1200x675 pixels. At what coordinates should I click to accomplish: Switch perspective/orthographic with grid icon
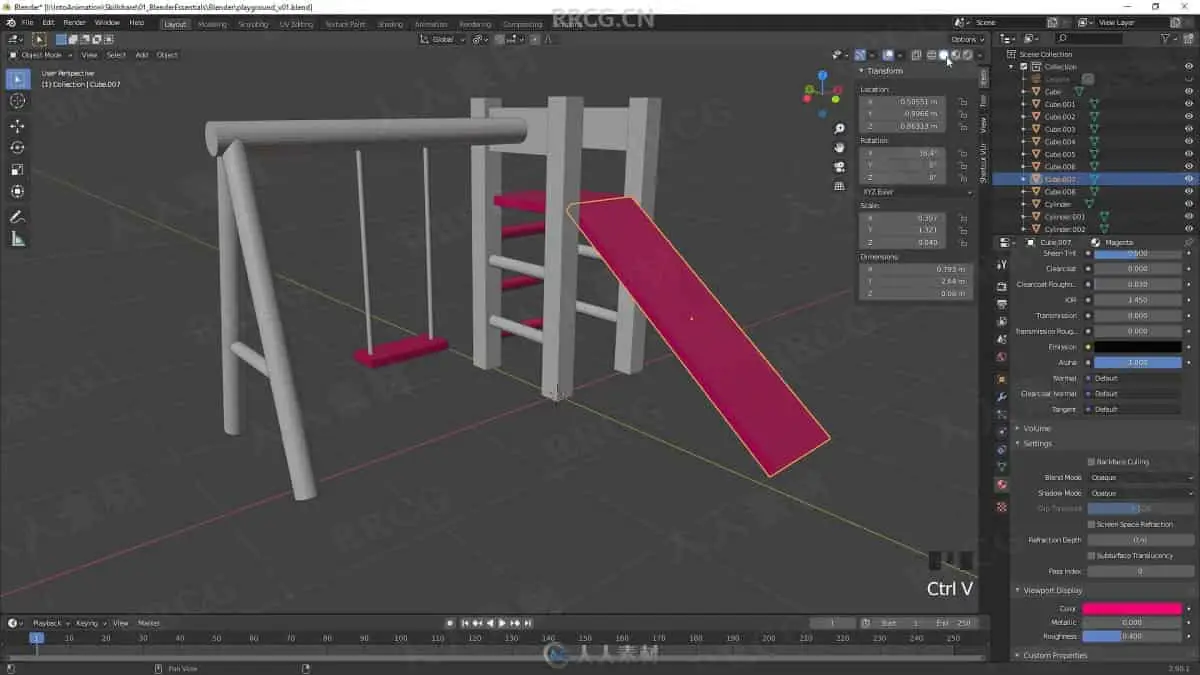[x=839, y=186]
